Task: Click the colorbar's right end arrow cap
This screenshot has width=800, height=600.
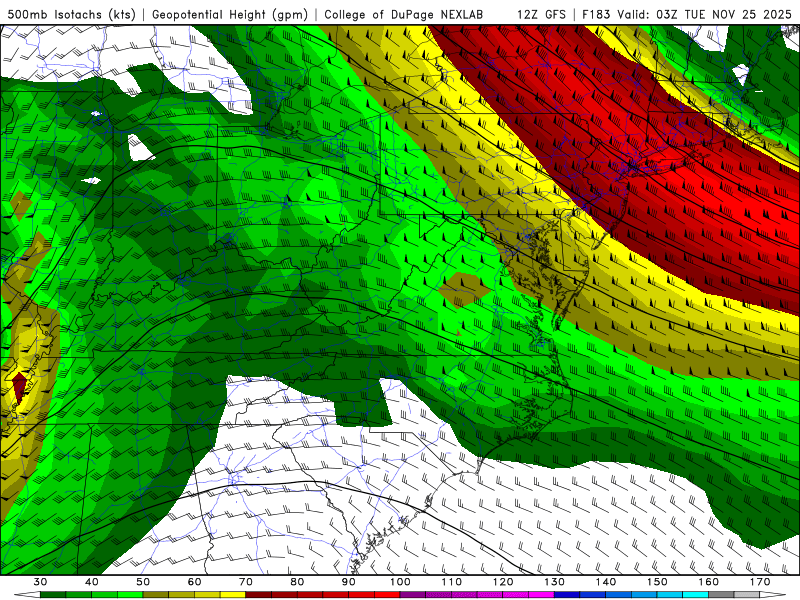Action: pos(773,595)
